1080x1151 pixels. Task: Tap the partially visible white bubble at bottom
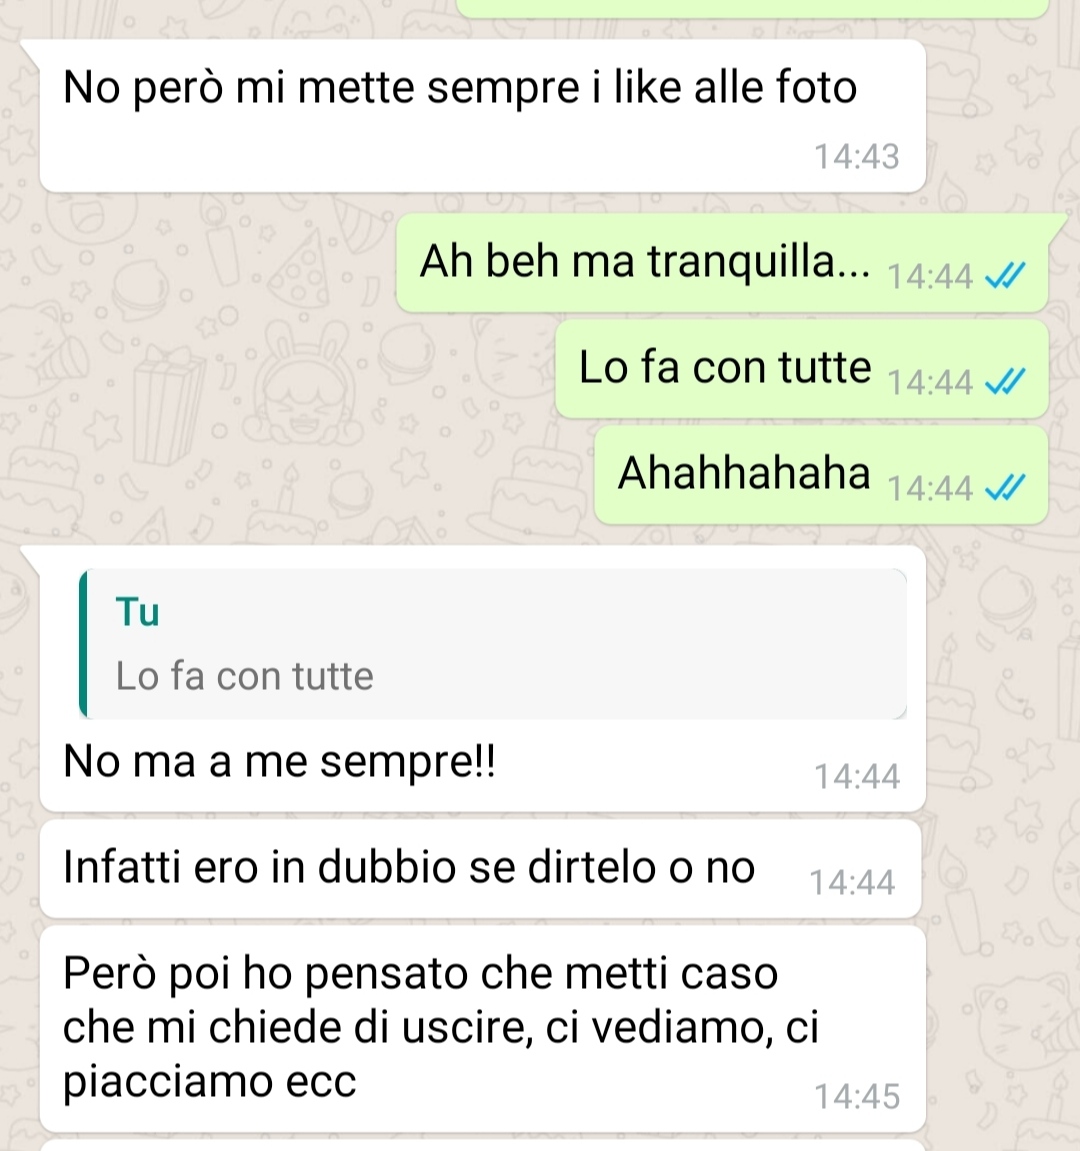(x=482, y=1145)
